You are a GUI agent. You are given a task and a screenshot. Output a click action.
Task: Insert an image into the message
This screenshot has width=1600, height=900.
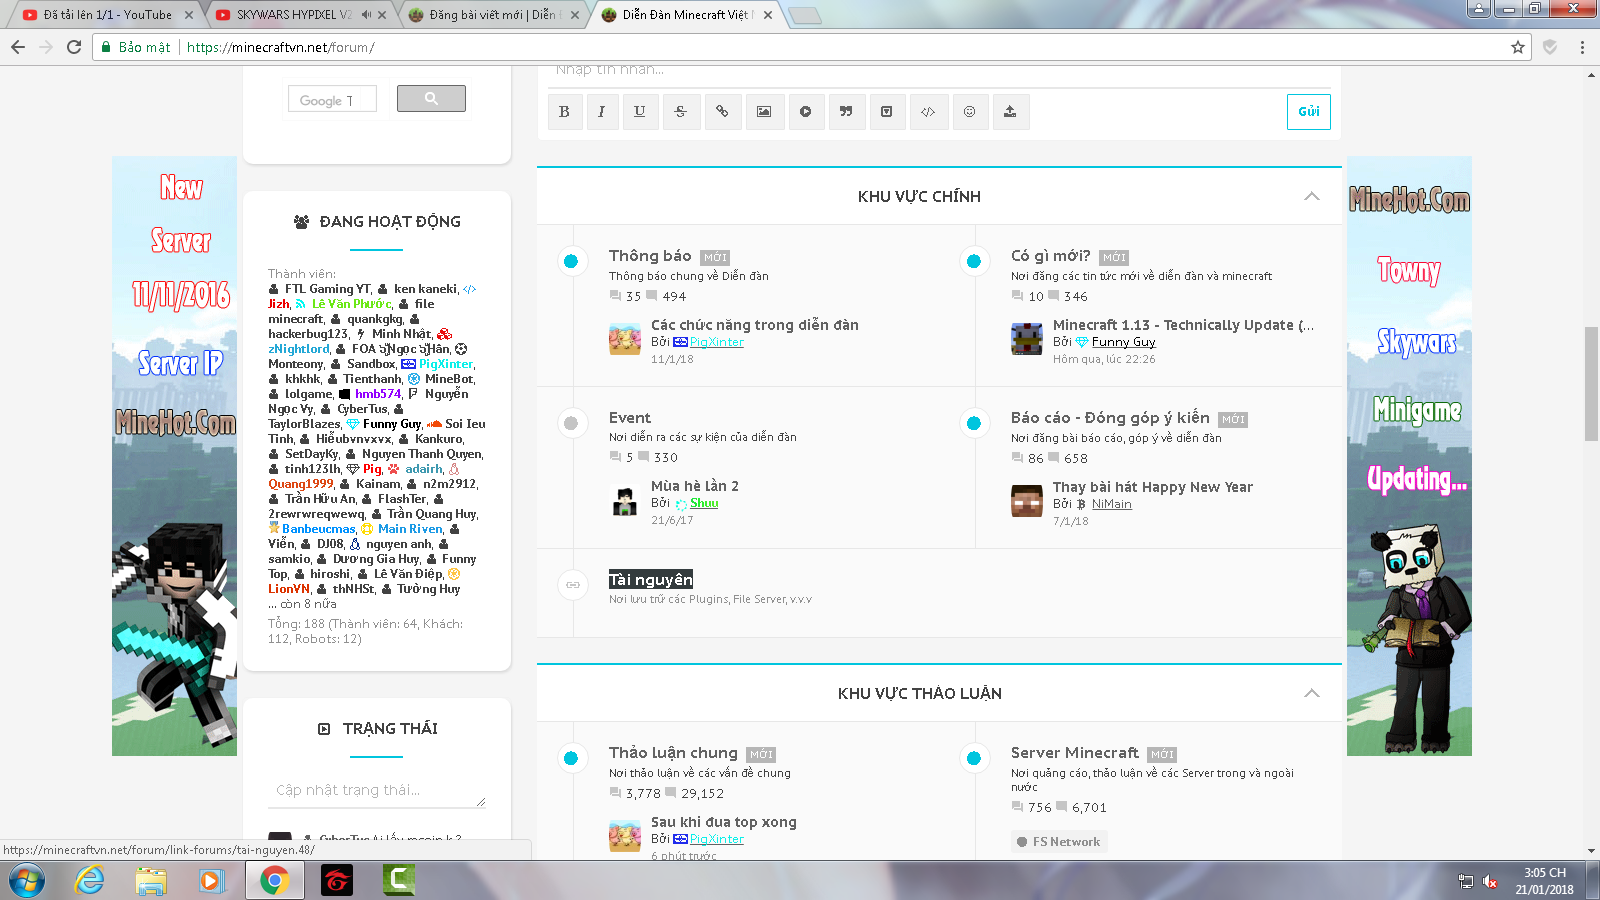[764, 112]
